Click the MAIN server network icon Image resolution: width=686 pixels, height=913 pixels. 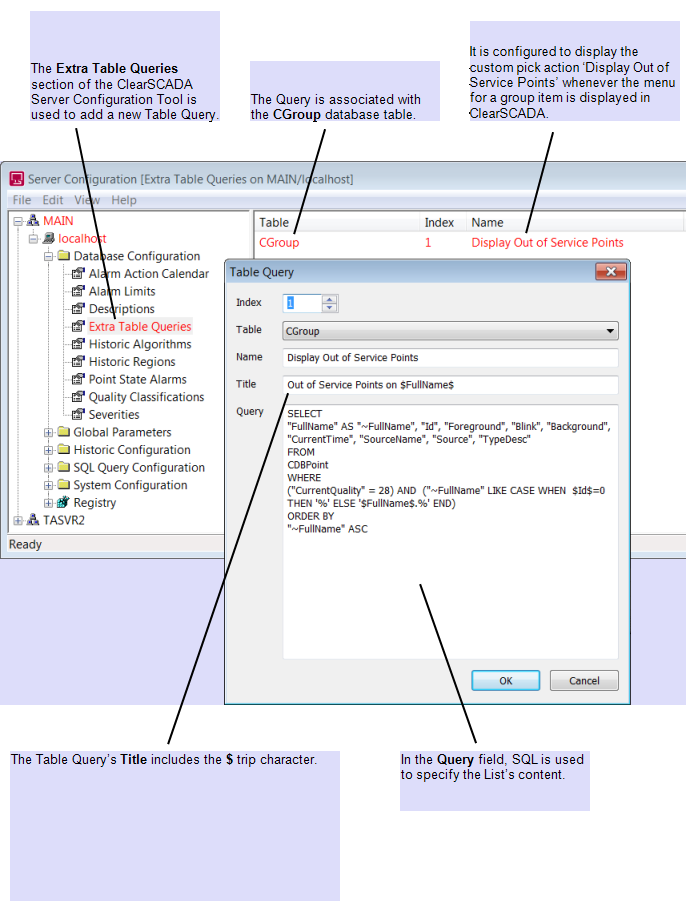click(32, 221)
